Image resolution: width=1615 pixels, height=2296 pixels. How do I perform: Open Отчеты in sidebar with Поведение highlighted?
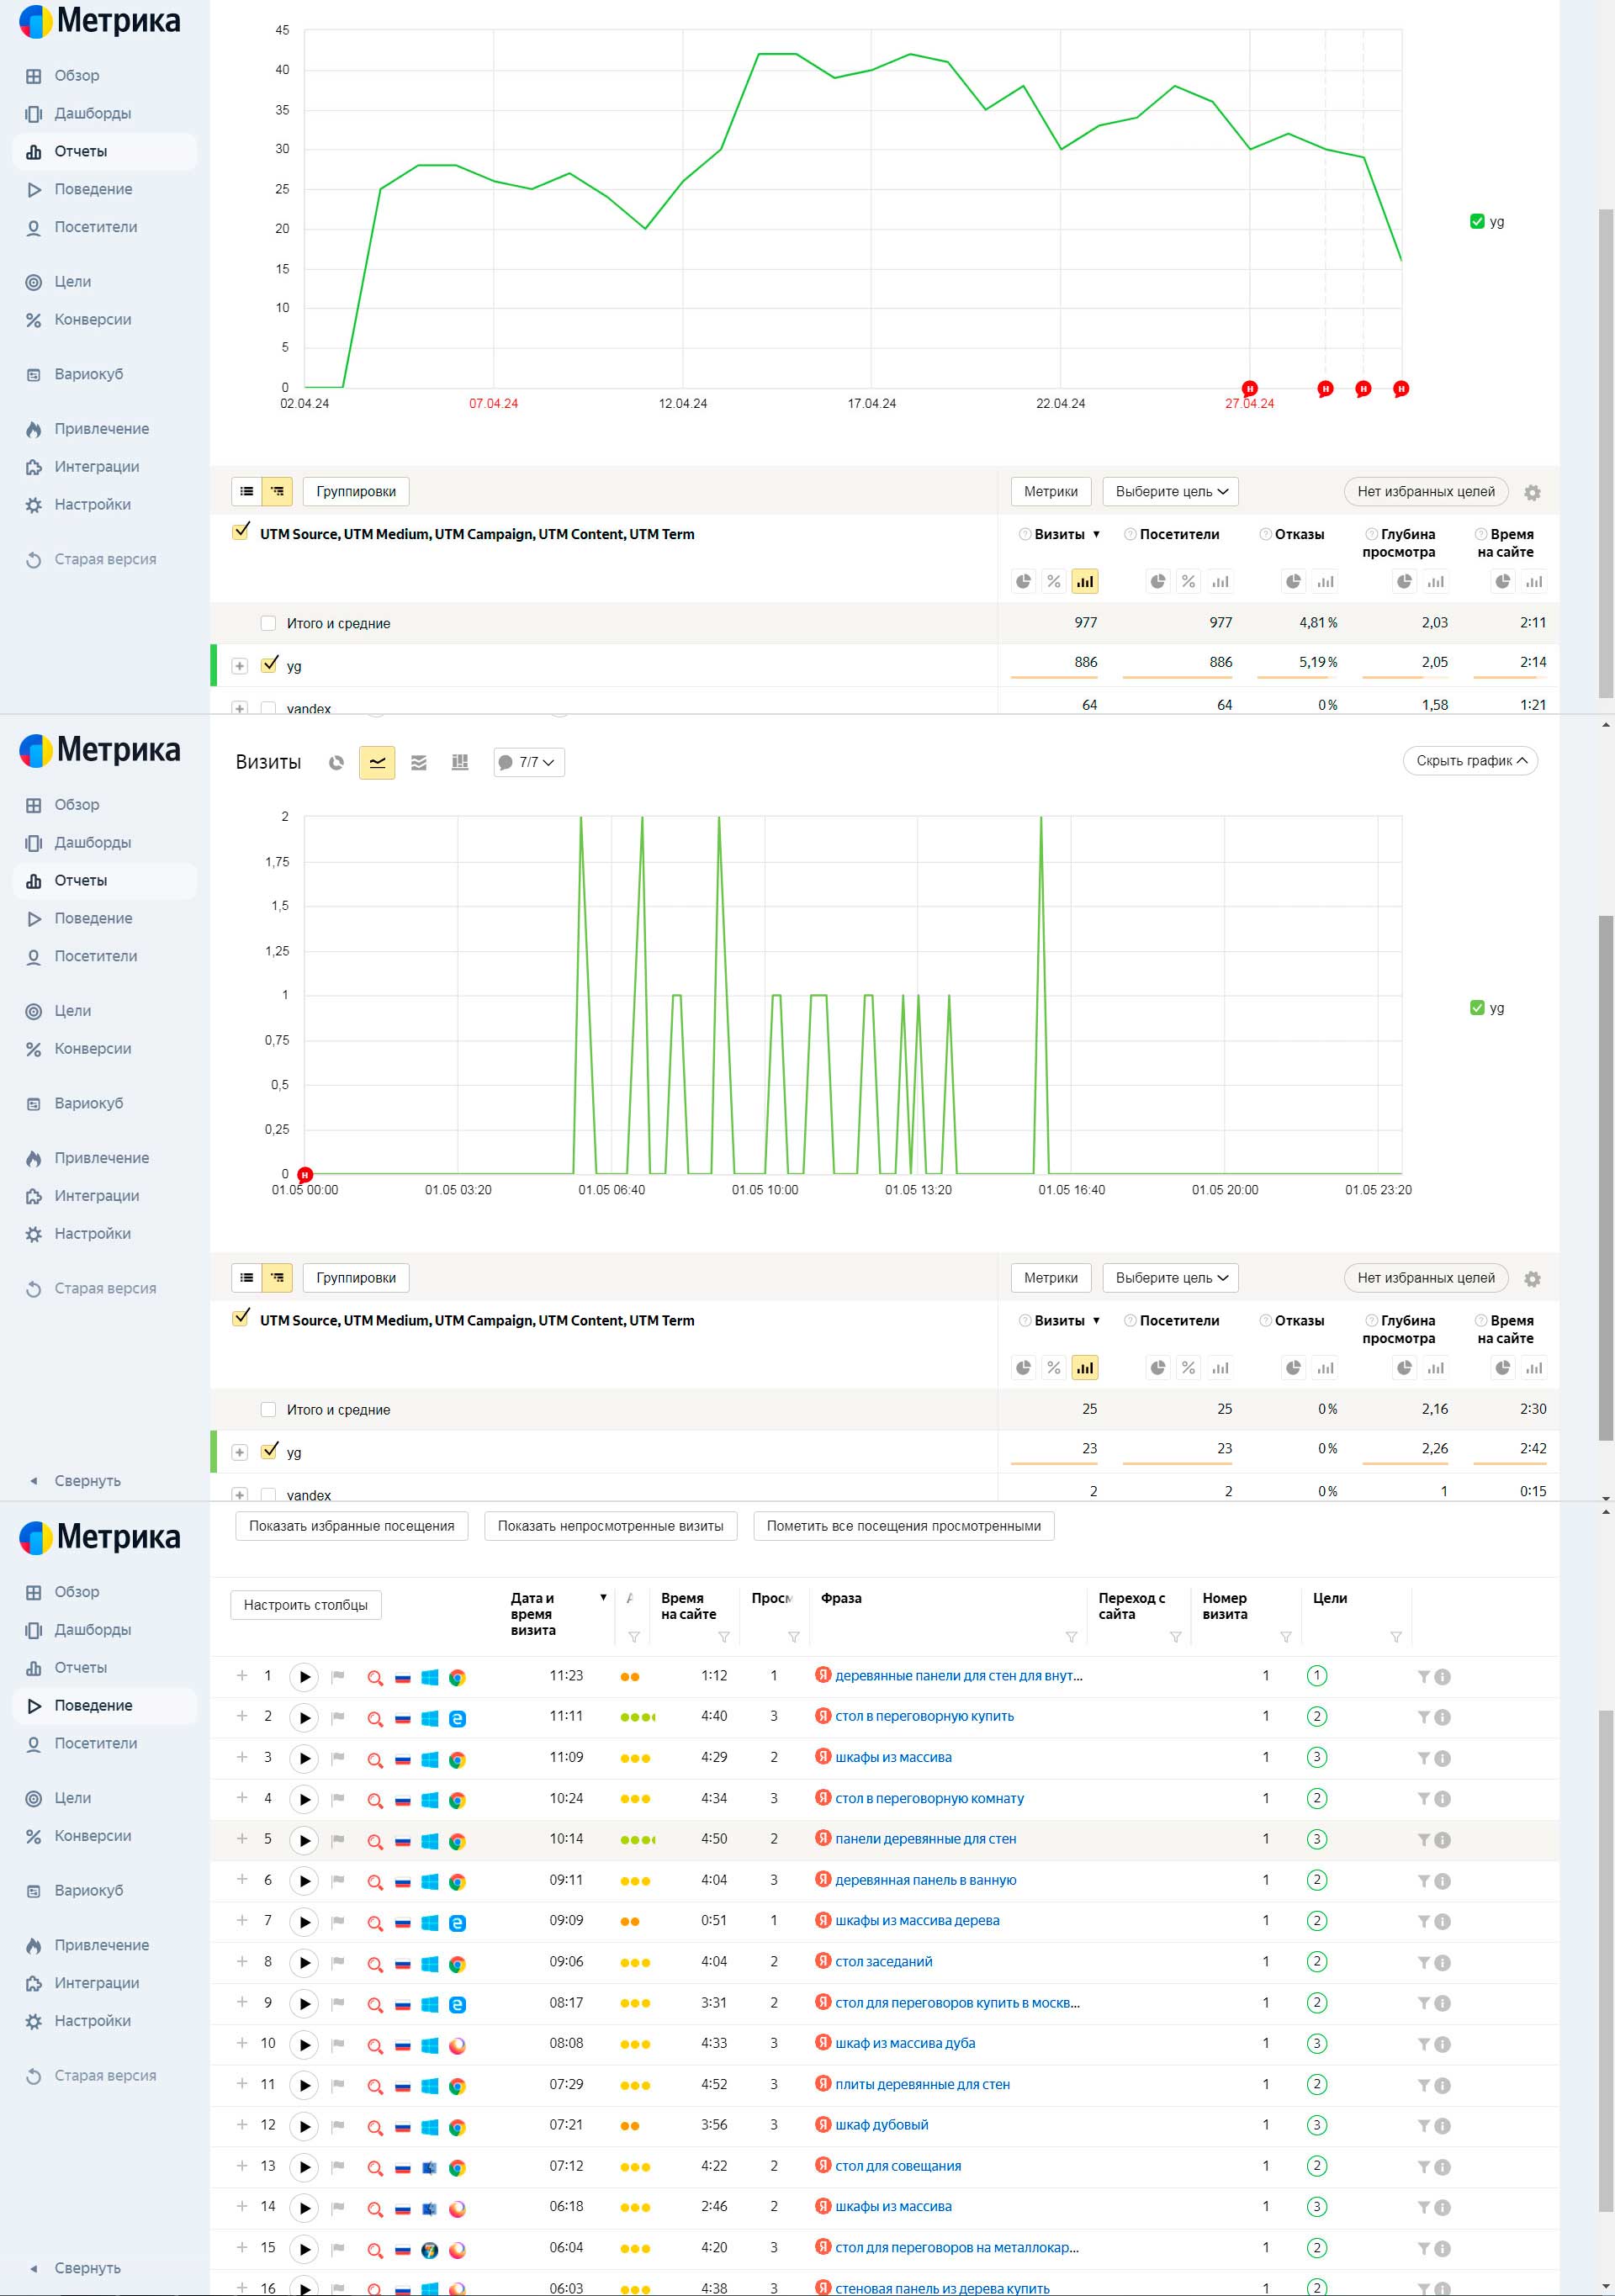[x=80, y=1667]
